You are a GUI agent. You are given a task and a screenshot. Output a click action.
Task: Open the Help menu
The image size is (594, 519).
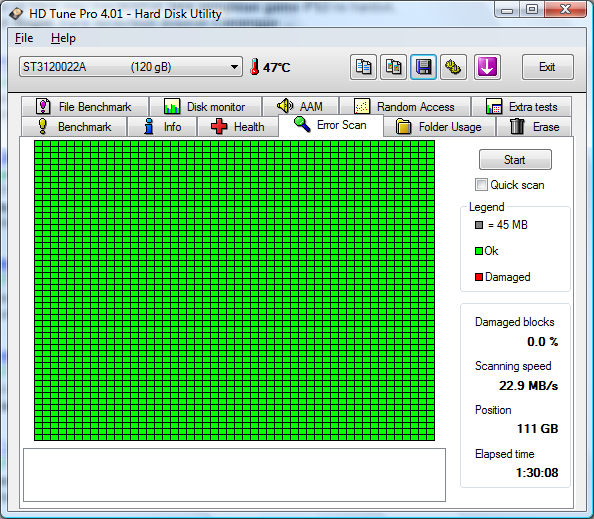(63, 38)
